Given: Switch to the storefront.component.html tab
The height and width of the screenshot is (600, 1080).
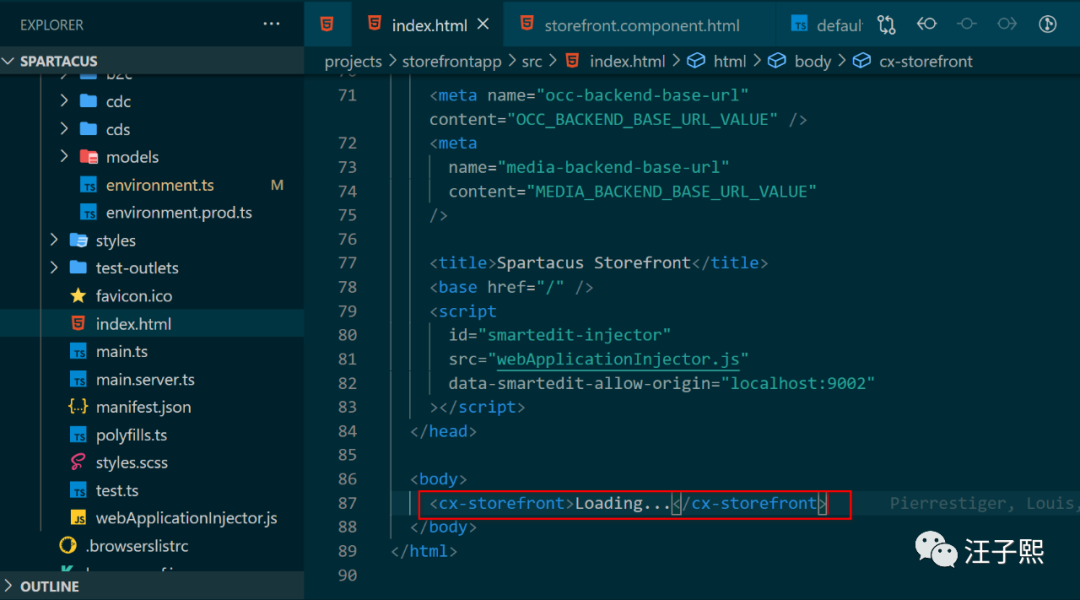Looking at the screenshot, I should point(641,25).
